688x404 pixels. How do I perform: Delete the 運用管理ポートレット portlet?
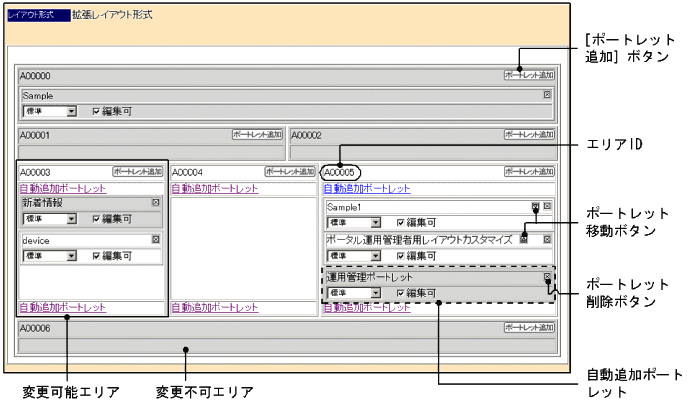click(547, 277)
